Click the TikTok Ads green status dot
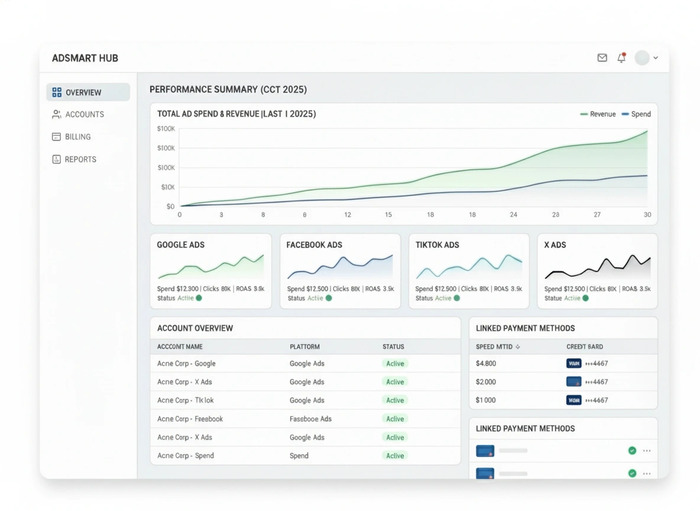Viewport: 700px width, 511px height. 458,298
